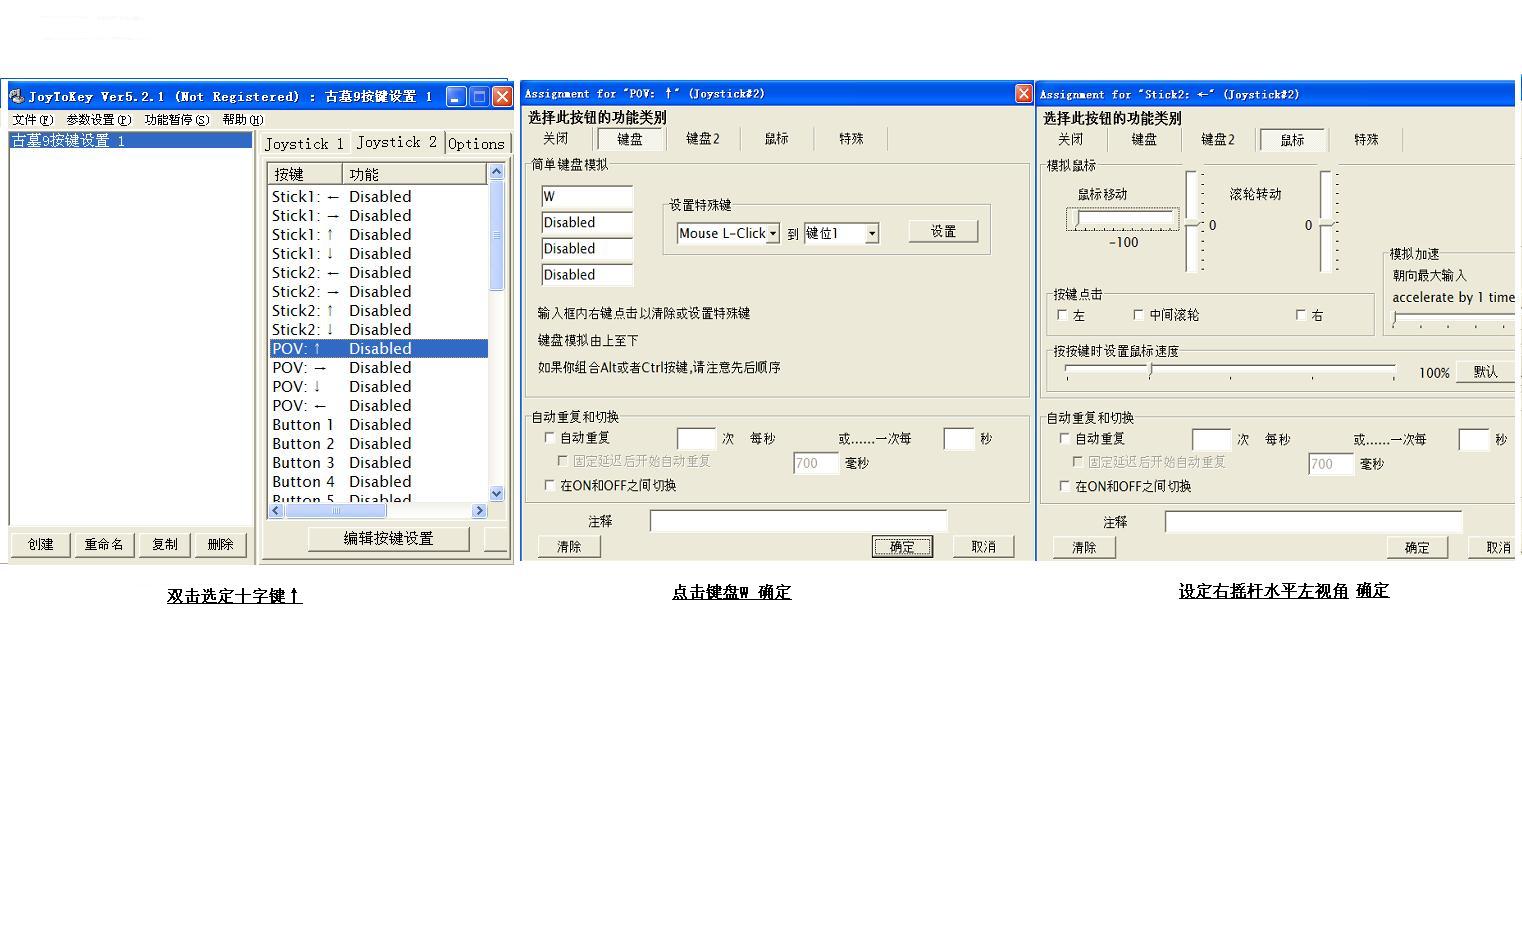The height and width of the screenshot is (950, 1522).
Task: Select the POV: ← row
Action: 378,405
